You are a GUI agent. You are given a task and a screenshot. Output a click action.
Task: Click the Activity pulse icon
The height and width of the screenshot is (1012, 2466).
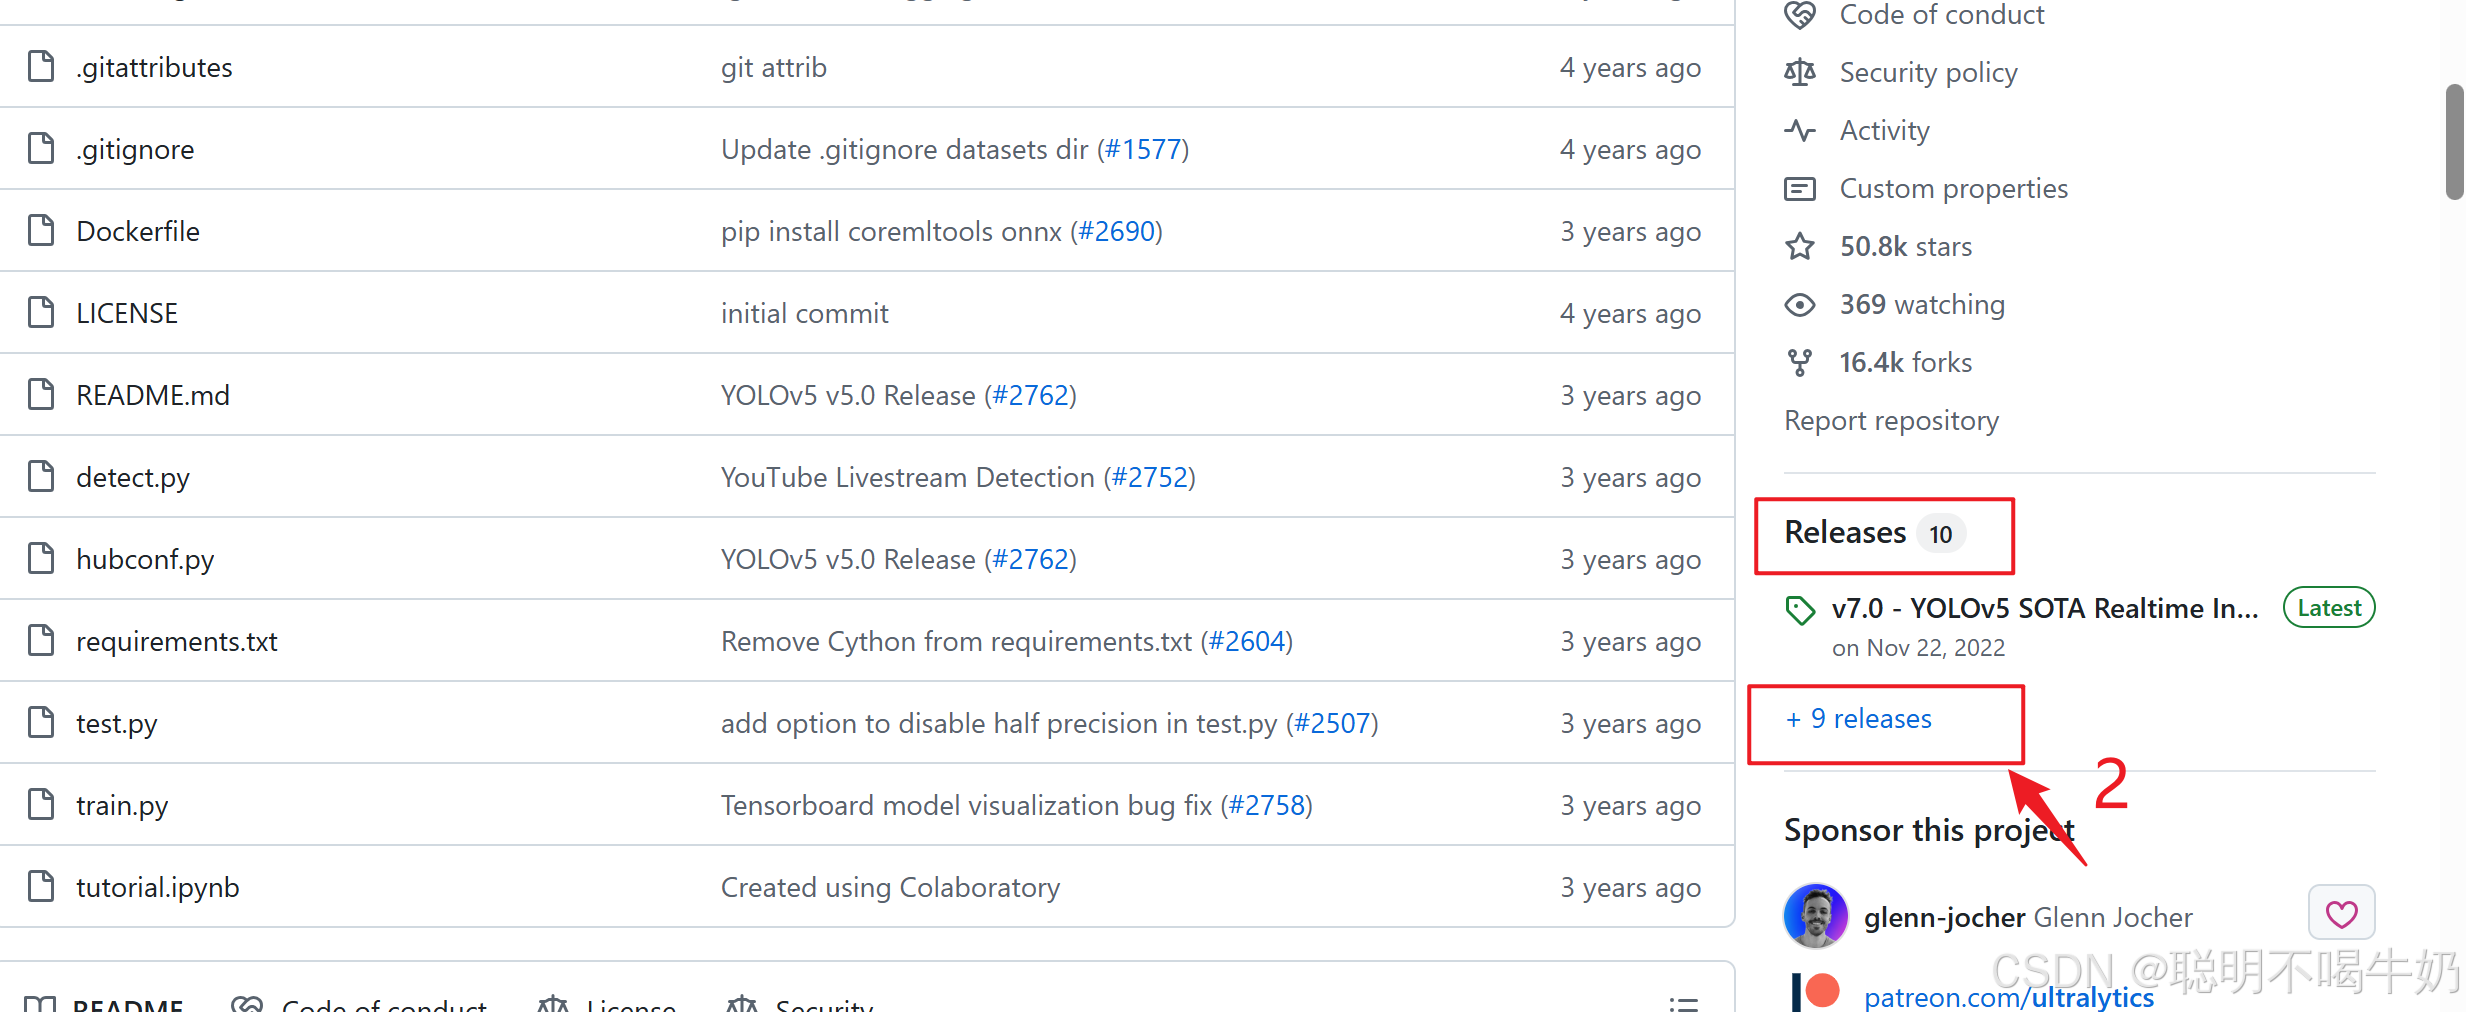click(1800, 130)
